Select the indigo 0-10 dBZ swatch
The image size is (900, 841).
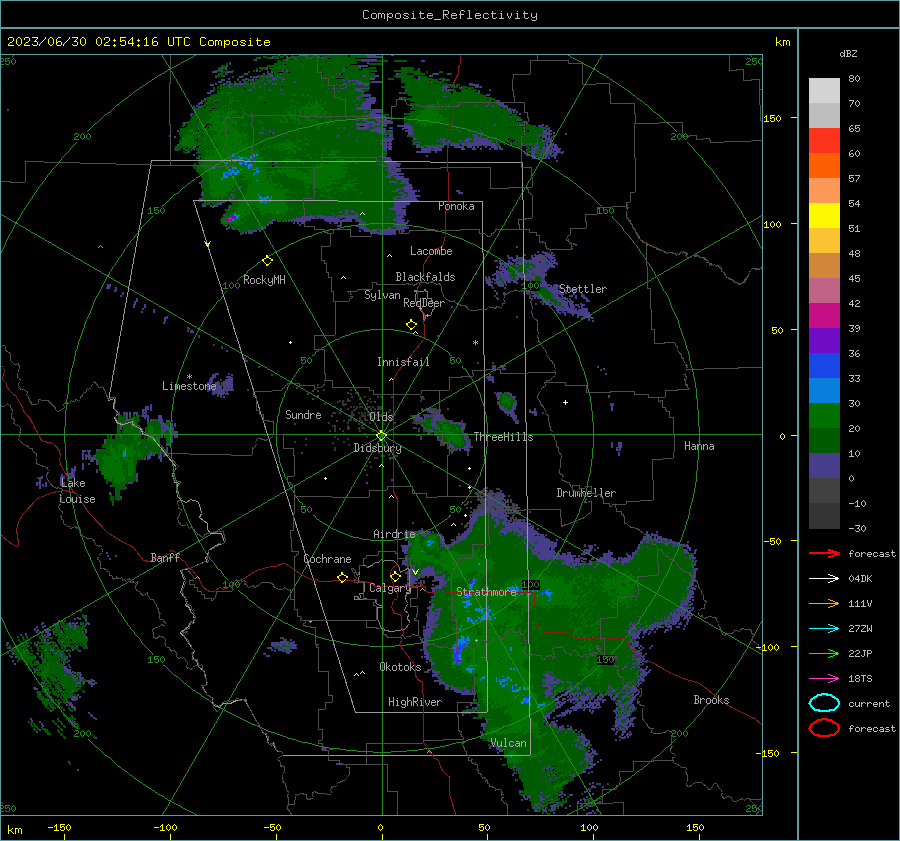[x=824, y=466]
